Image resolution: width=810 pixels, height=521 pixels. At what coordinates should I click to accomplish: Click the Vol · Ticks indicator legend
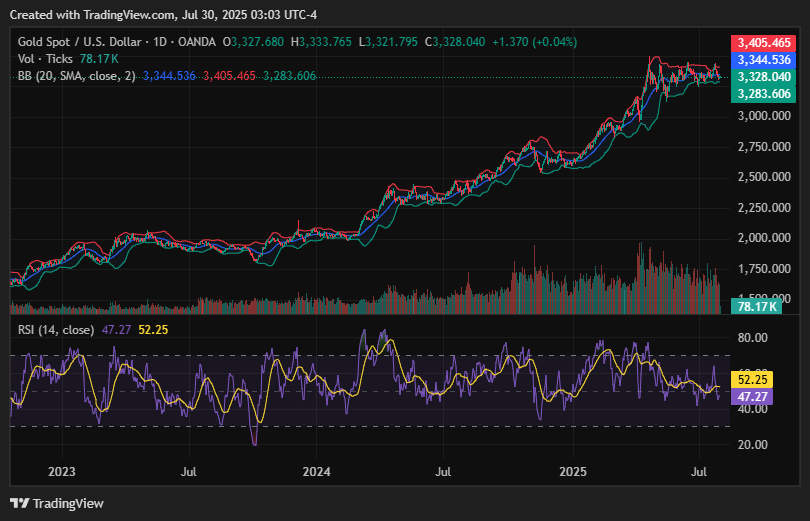46,59
